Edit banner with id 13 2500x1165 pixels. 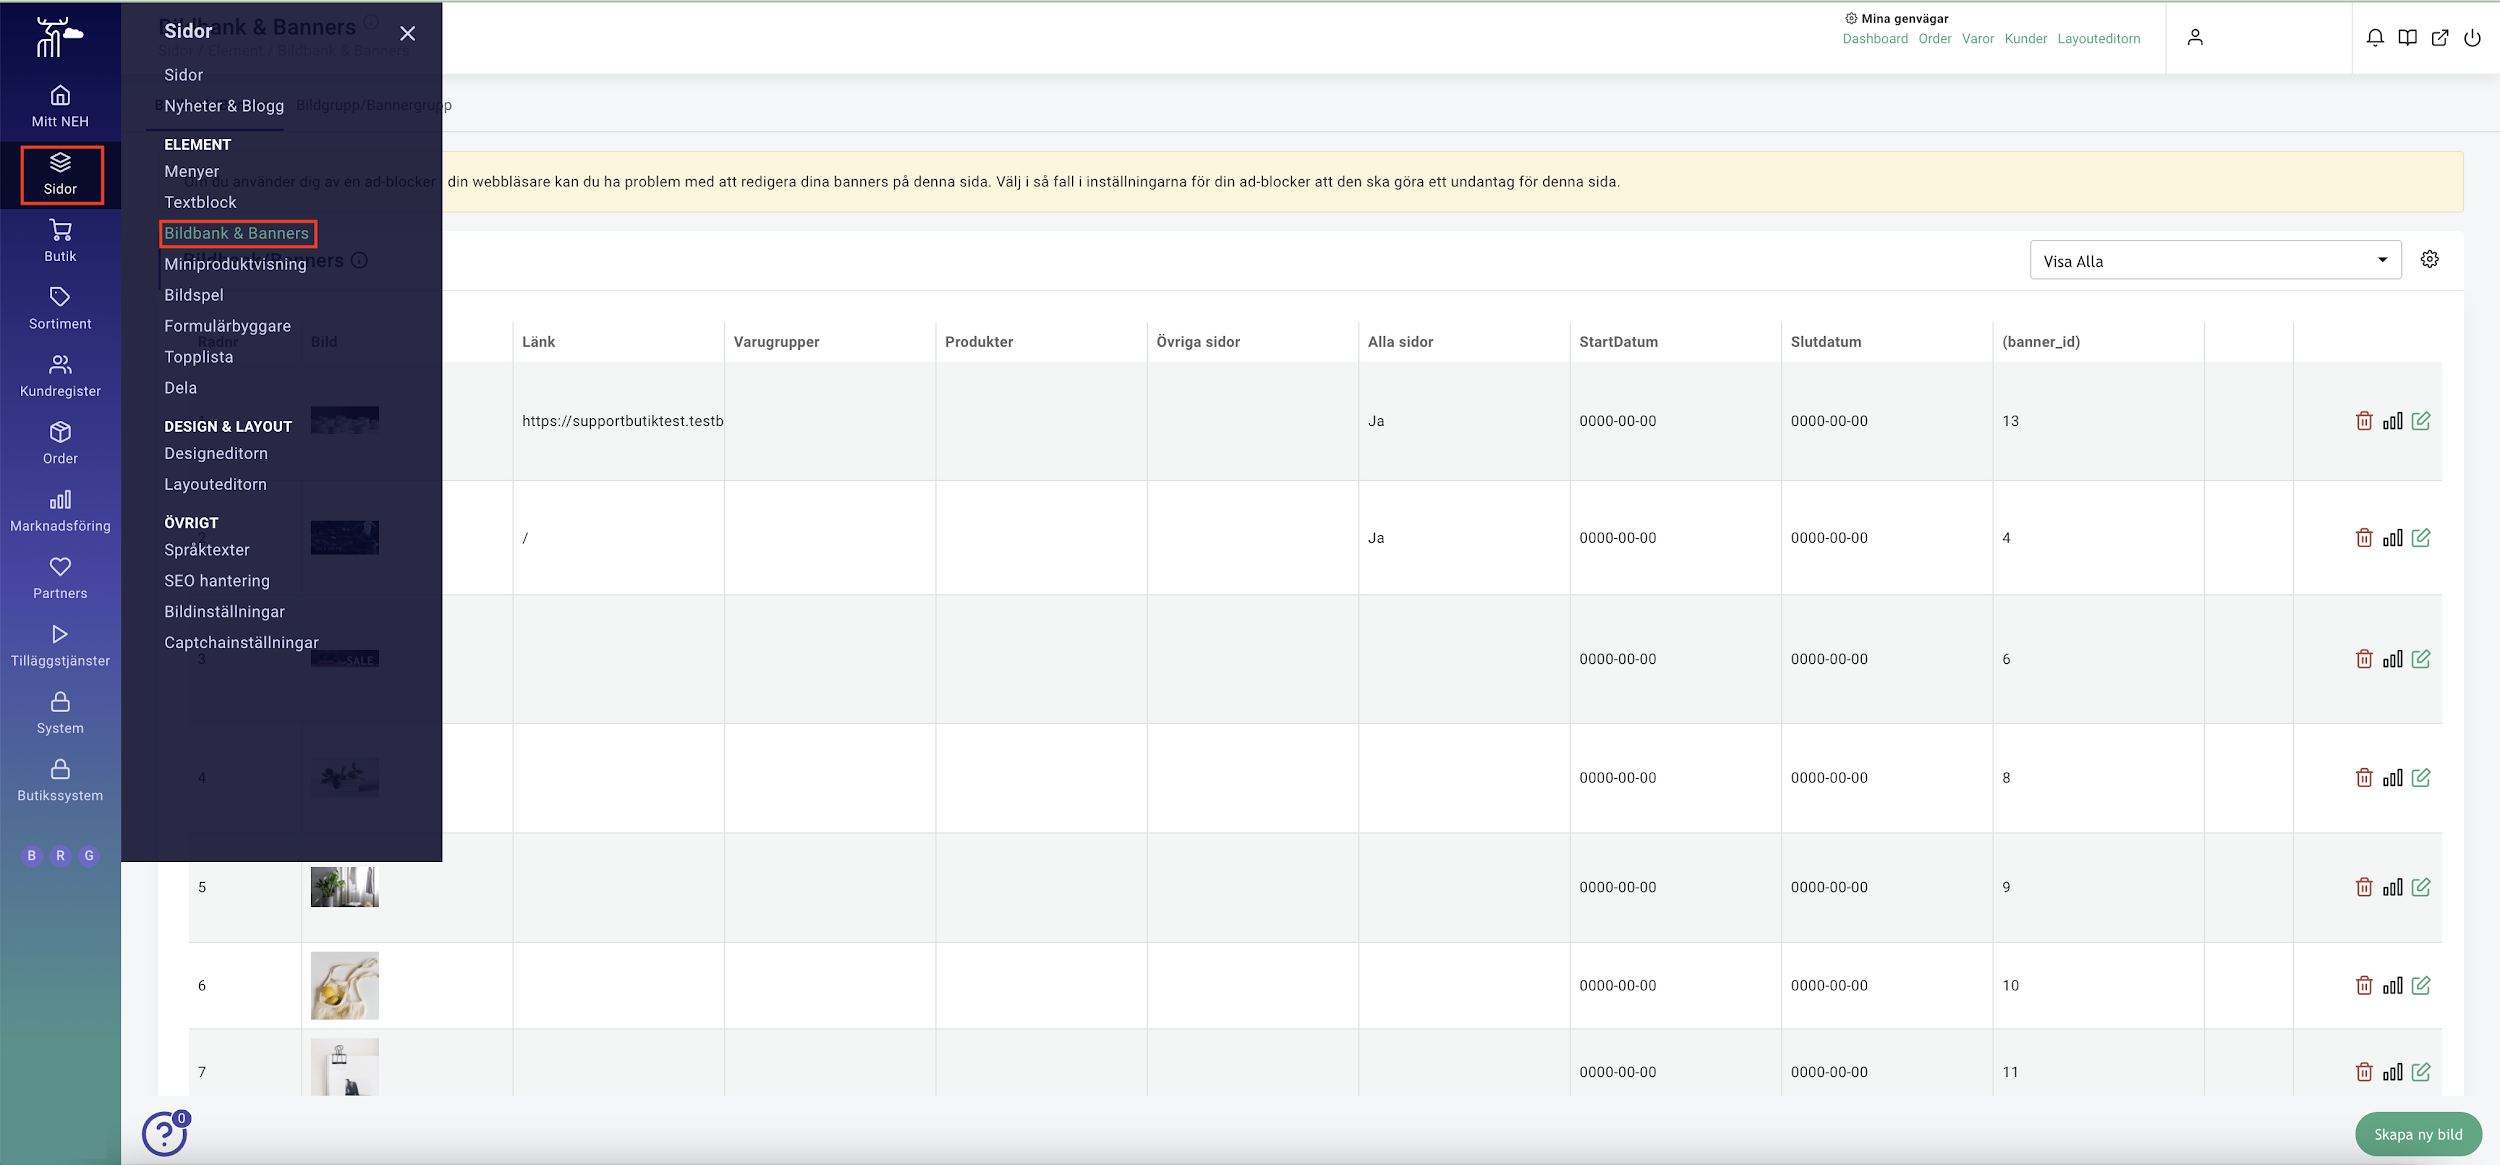pyautogui.click(x=2421, y=421)
